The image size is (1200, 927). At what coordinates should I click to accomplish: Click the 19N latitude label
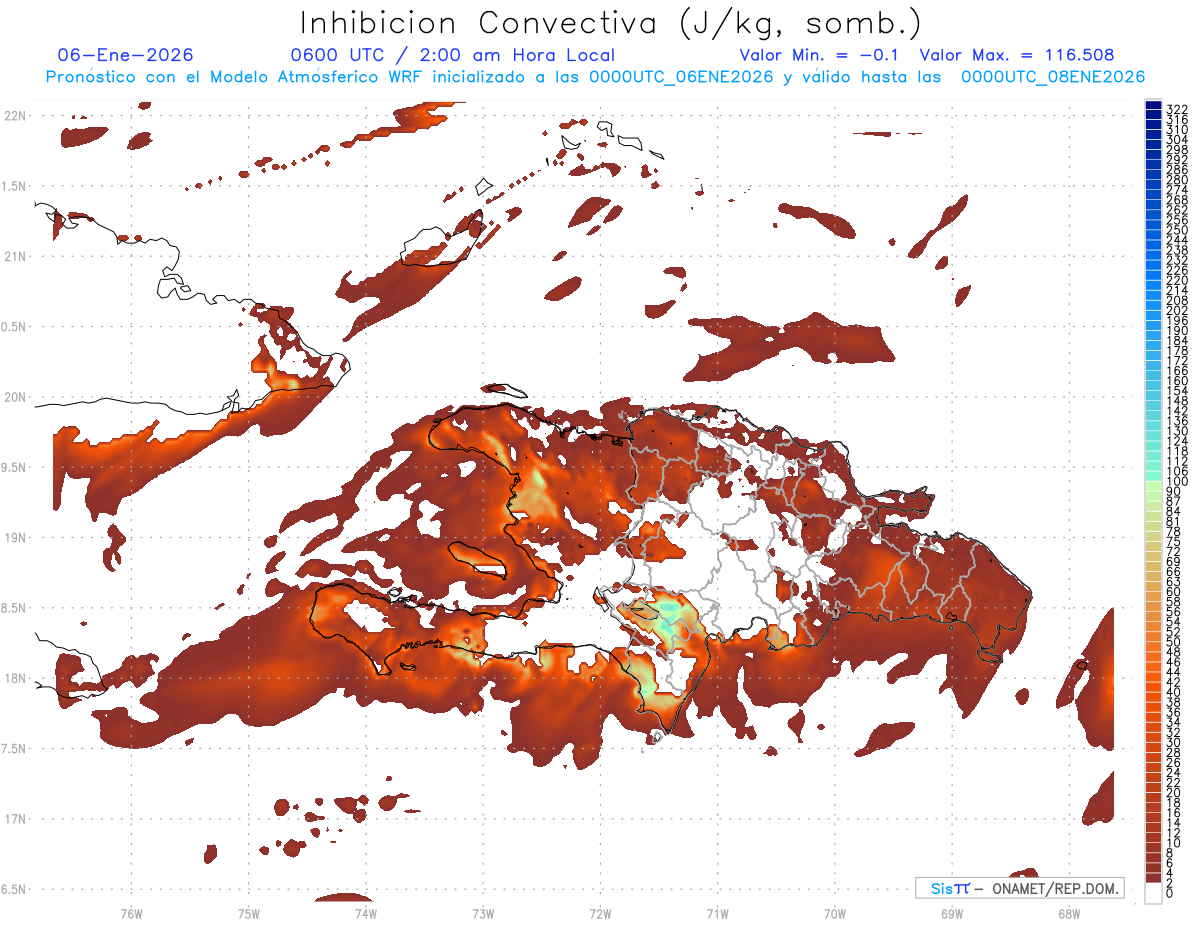17,538
